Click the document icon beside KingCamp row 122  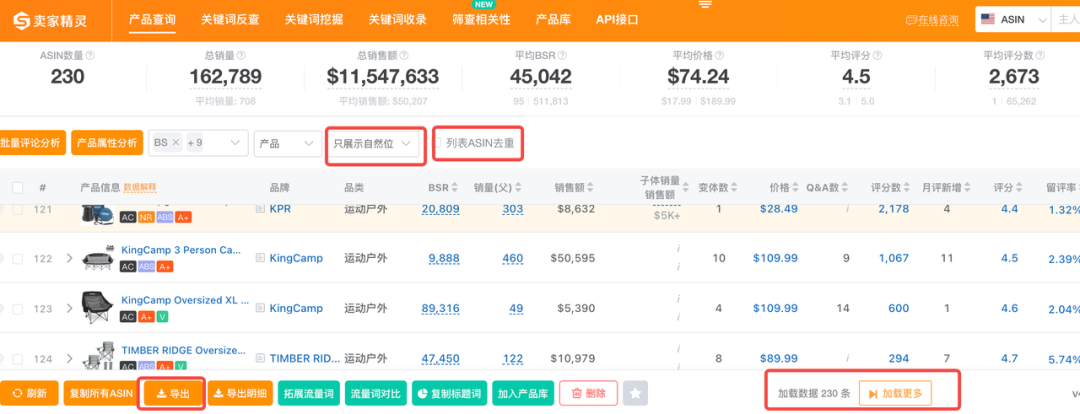260,258
